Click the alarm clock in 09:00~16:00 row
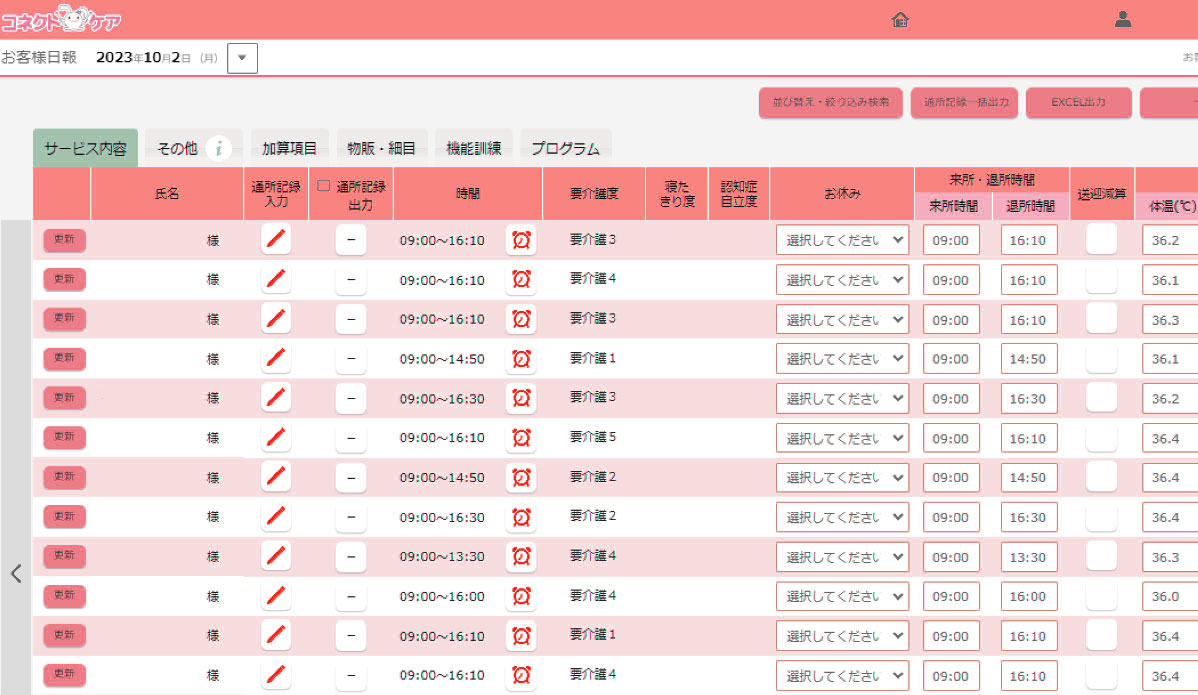The image size is (1198, 695). 521,597
